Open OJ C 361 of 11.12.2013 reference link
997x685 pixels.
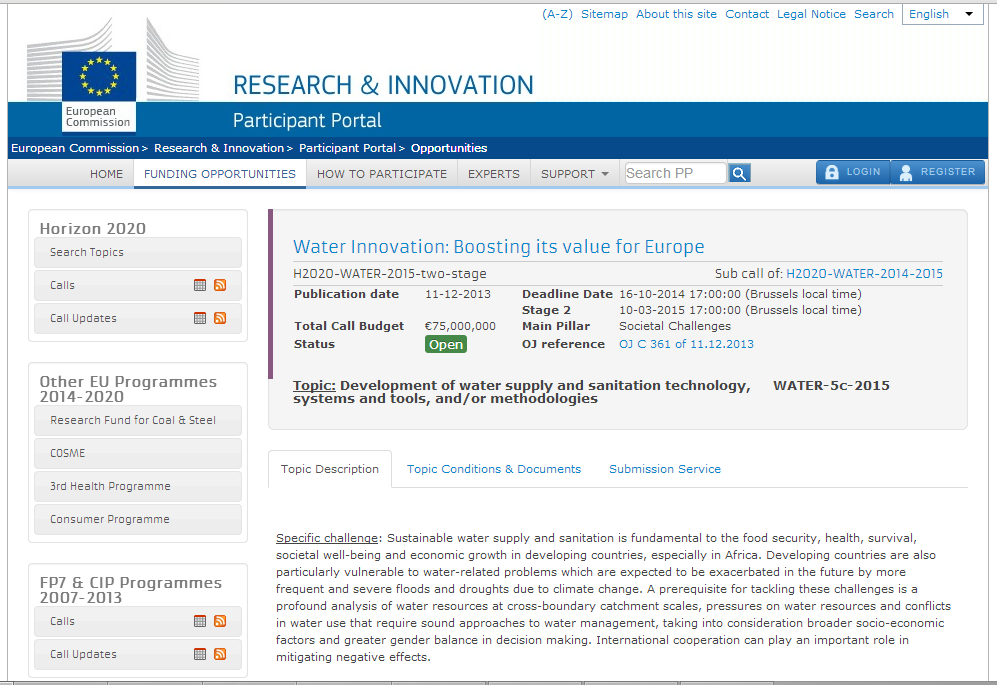click(x=686, y=344)
